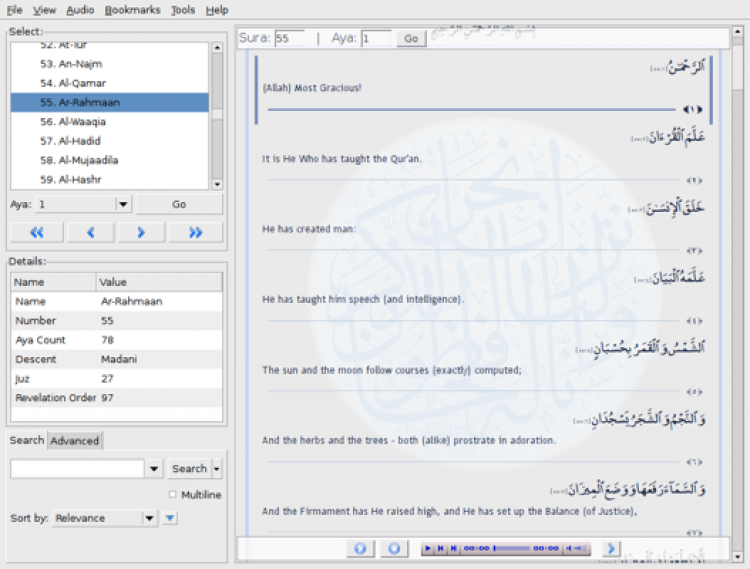
Task: Open the search history dropdown arrow
Action: [x=154, y=468]
